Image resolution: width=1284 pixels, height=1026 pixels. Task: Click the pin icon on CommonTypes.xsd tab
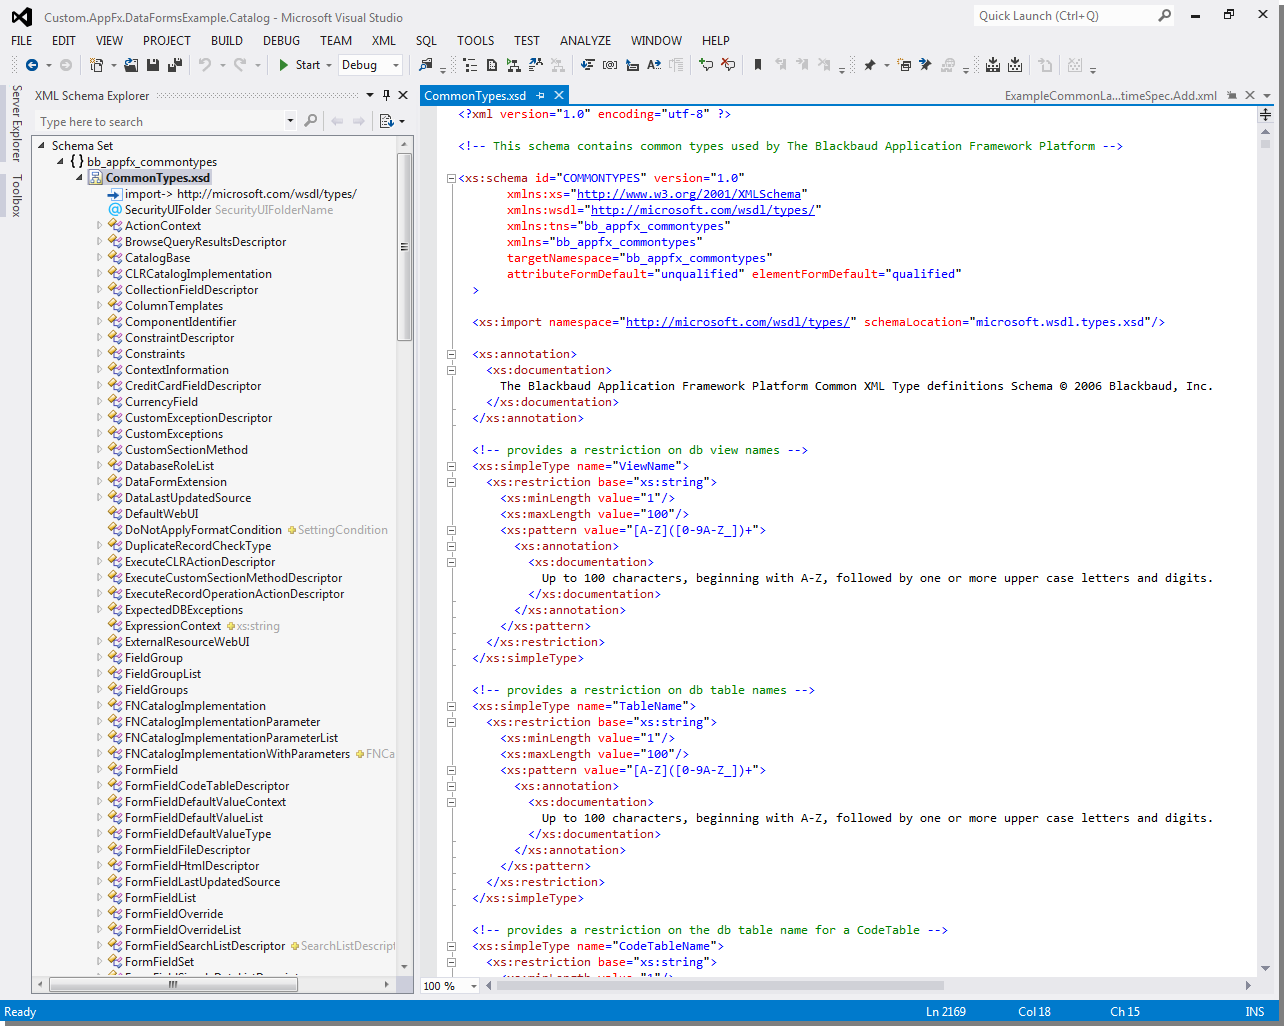tap(541, 95)
